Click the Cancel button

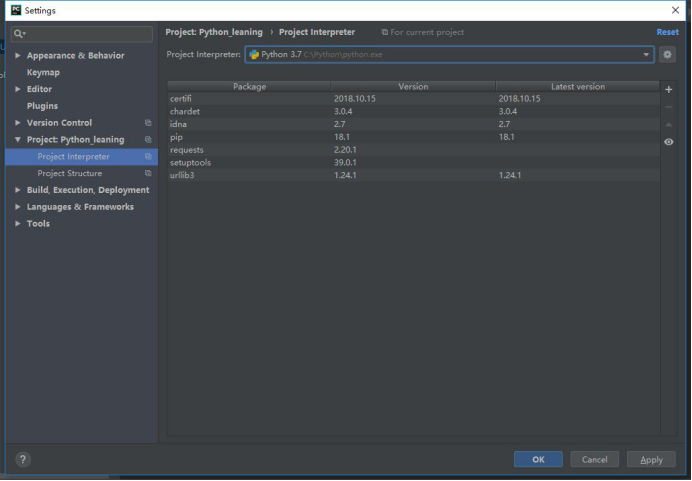pos(594,459)
